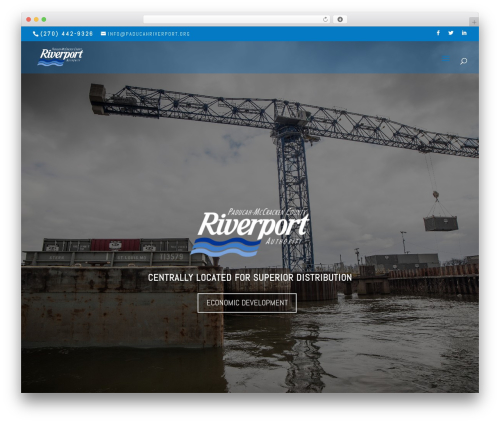
Task: Click the Economic Development button
Action: (x=247, y=303)
